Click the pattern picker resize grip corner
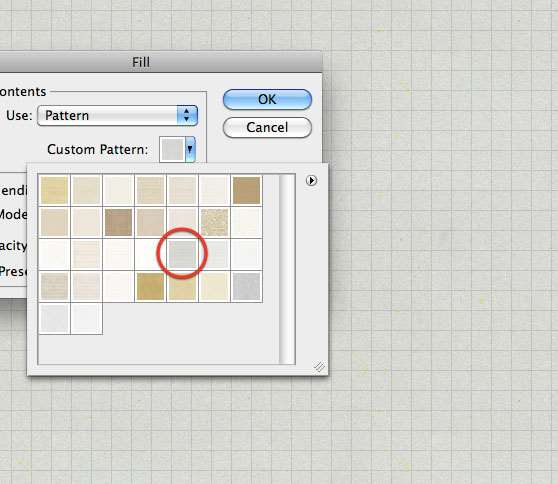The width and height of the screenshot is (558, 484). point(319,367)
